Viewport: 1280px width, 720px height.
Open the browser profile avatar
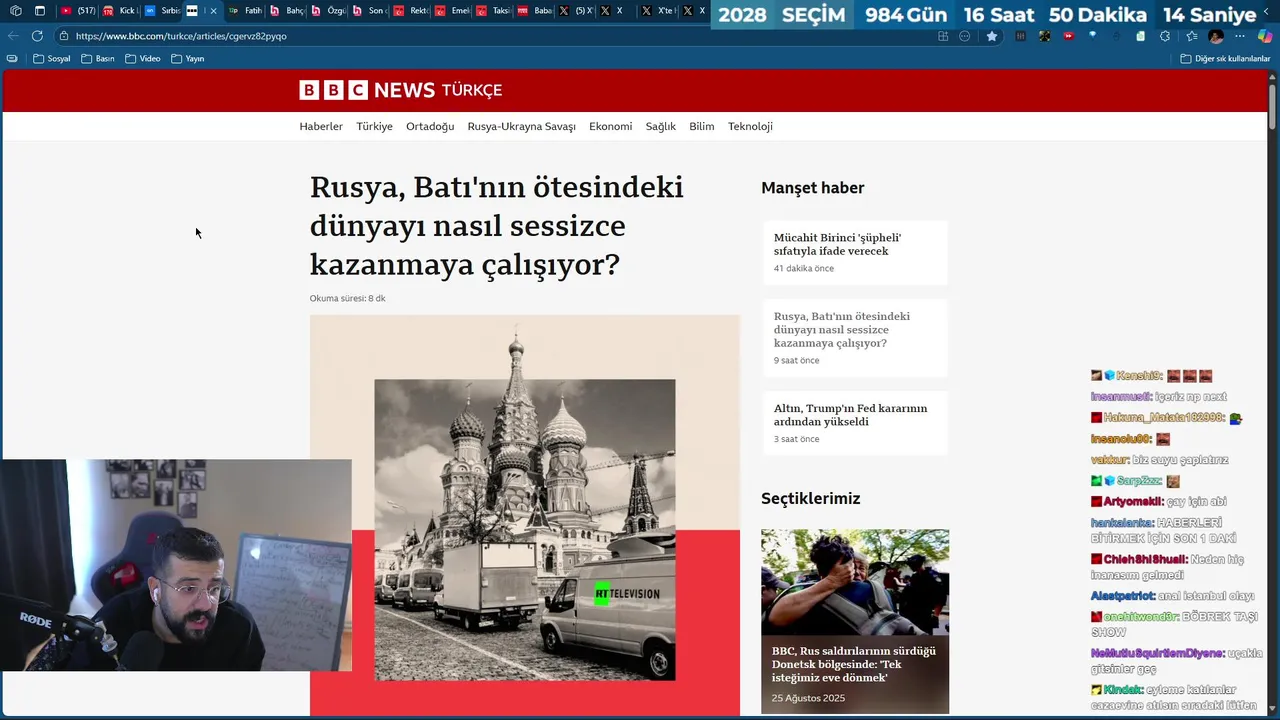[1216, 36]
